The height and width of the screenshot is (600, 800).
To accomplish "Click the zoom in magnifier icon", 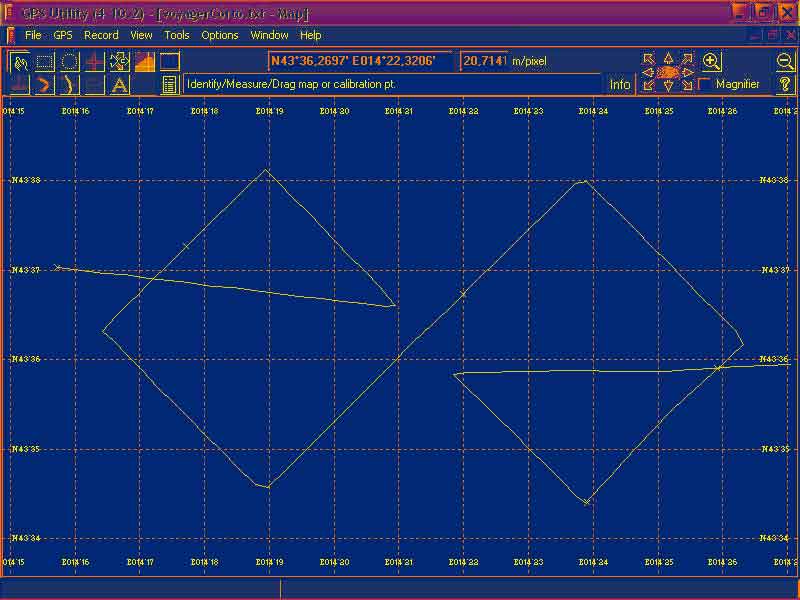I will (712, 61).
